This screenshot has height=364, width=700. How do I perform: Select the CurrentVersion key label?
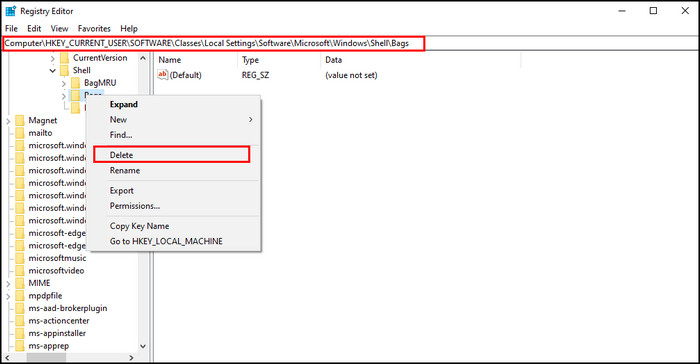[100, 58]
